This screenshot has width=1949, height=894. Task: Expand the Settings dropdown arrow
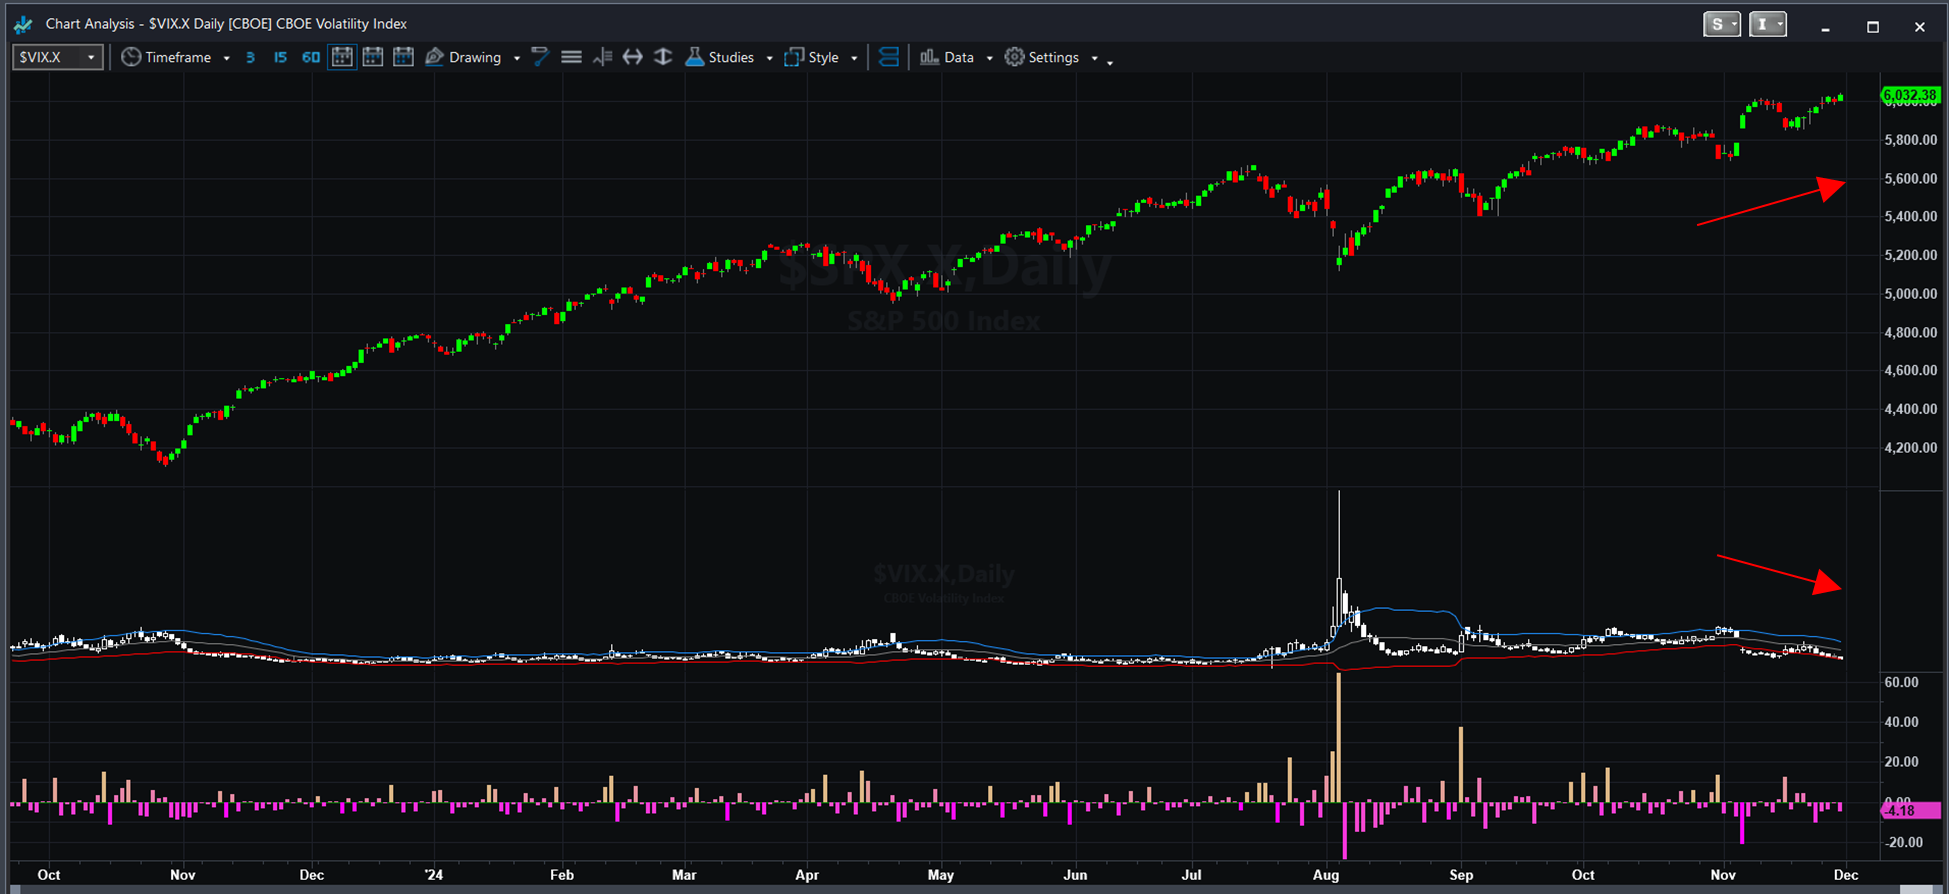pos(1094,58)
